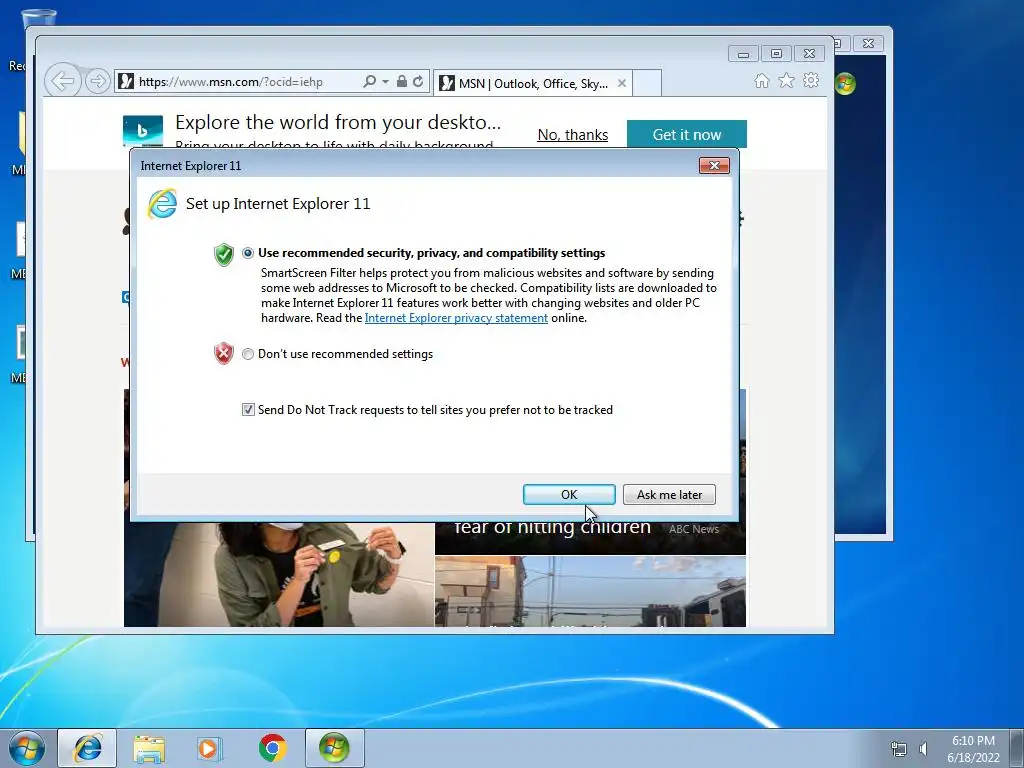Select the MSN | Outlook, Office tab
This screenshot has width=1024, height=768.
tap(533, 84)
